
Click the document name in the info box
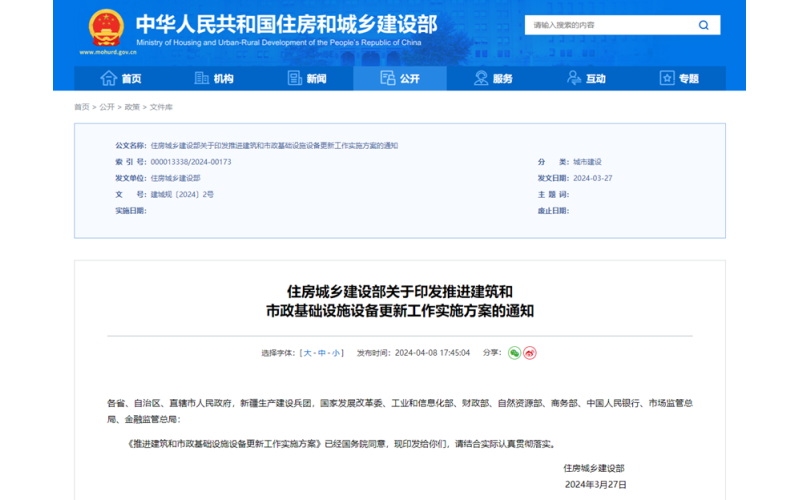tap(274, 145)
